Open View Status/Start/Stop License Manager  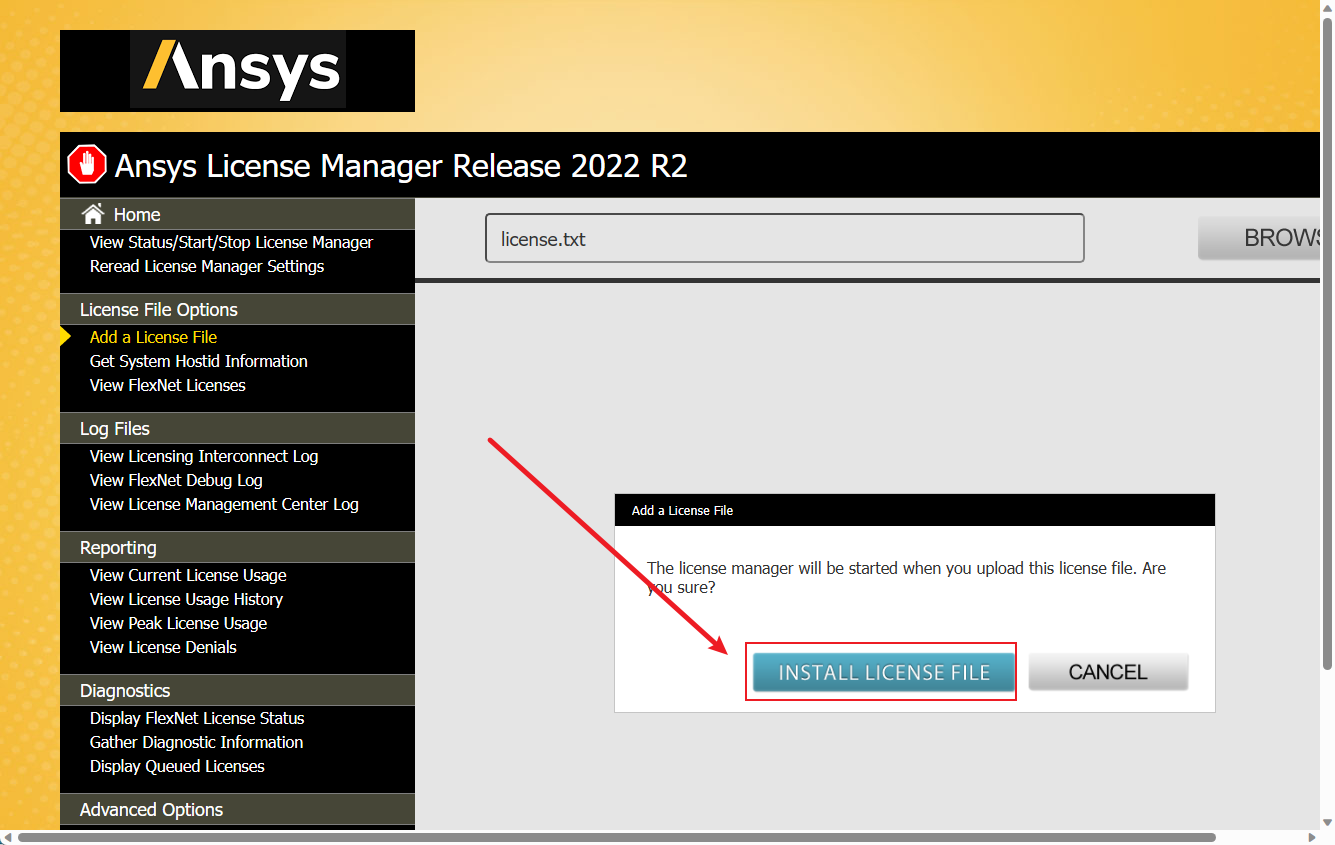click(231, 242)
